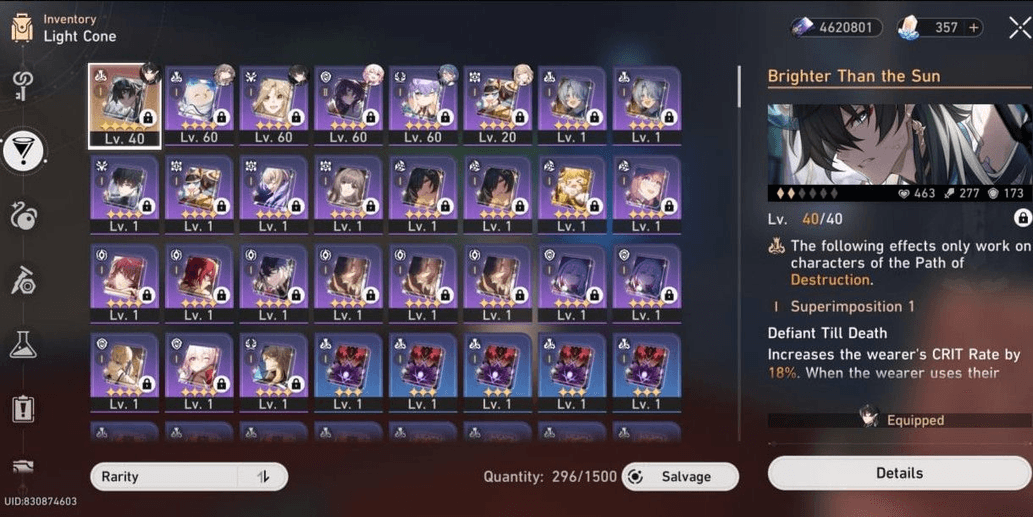Open Details for the selected light cone
The height and width of the screenshot is (517, 1033).
[899, 473]
